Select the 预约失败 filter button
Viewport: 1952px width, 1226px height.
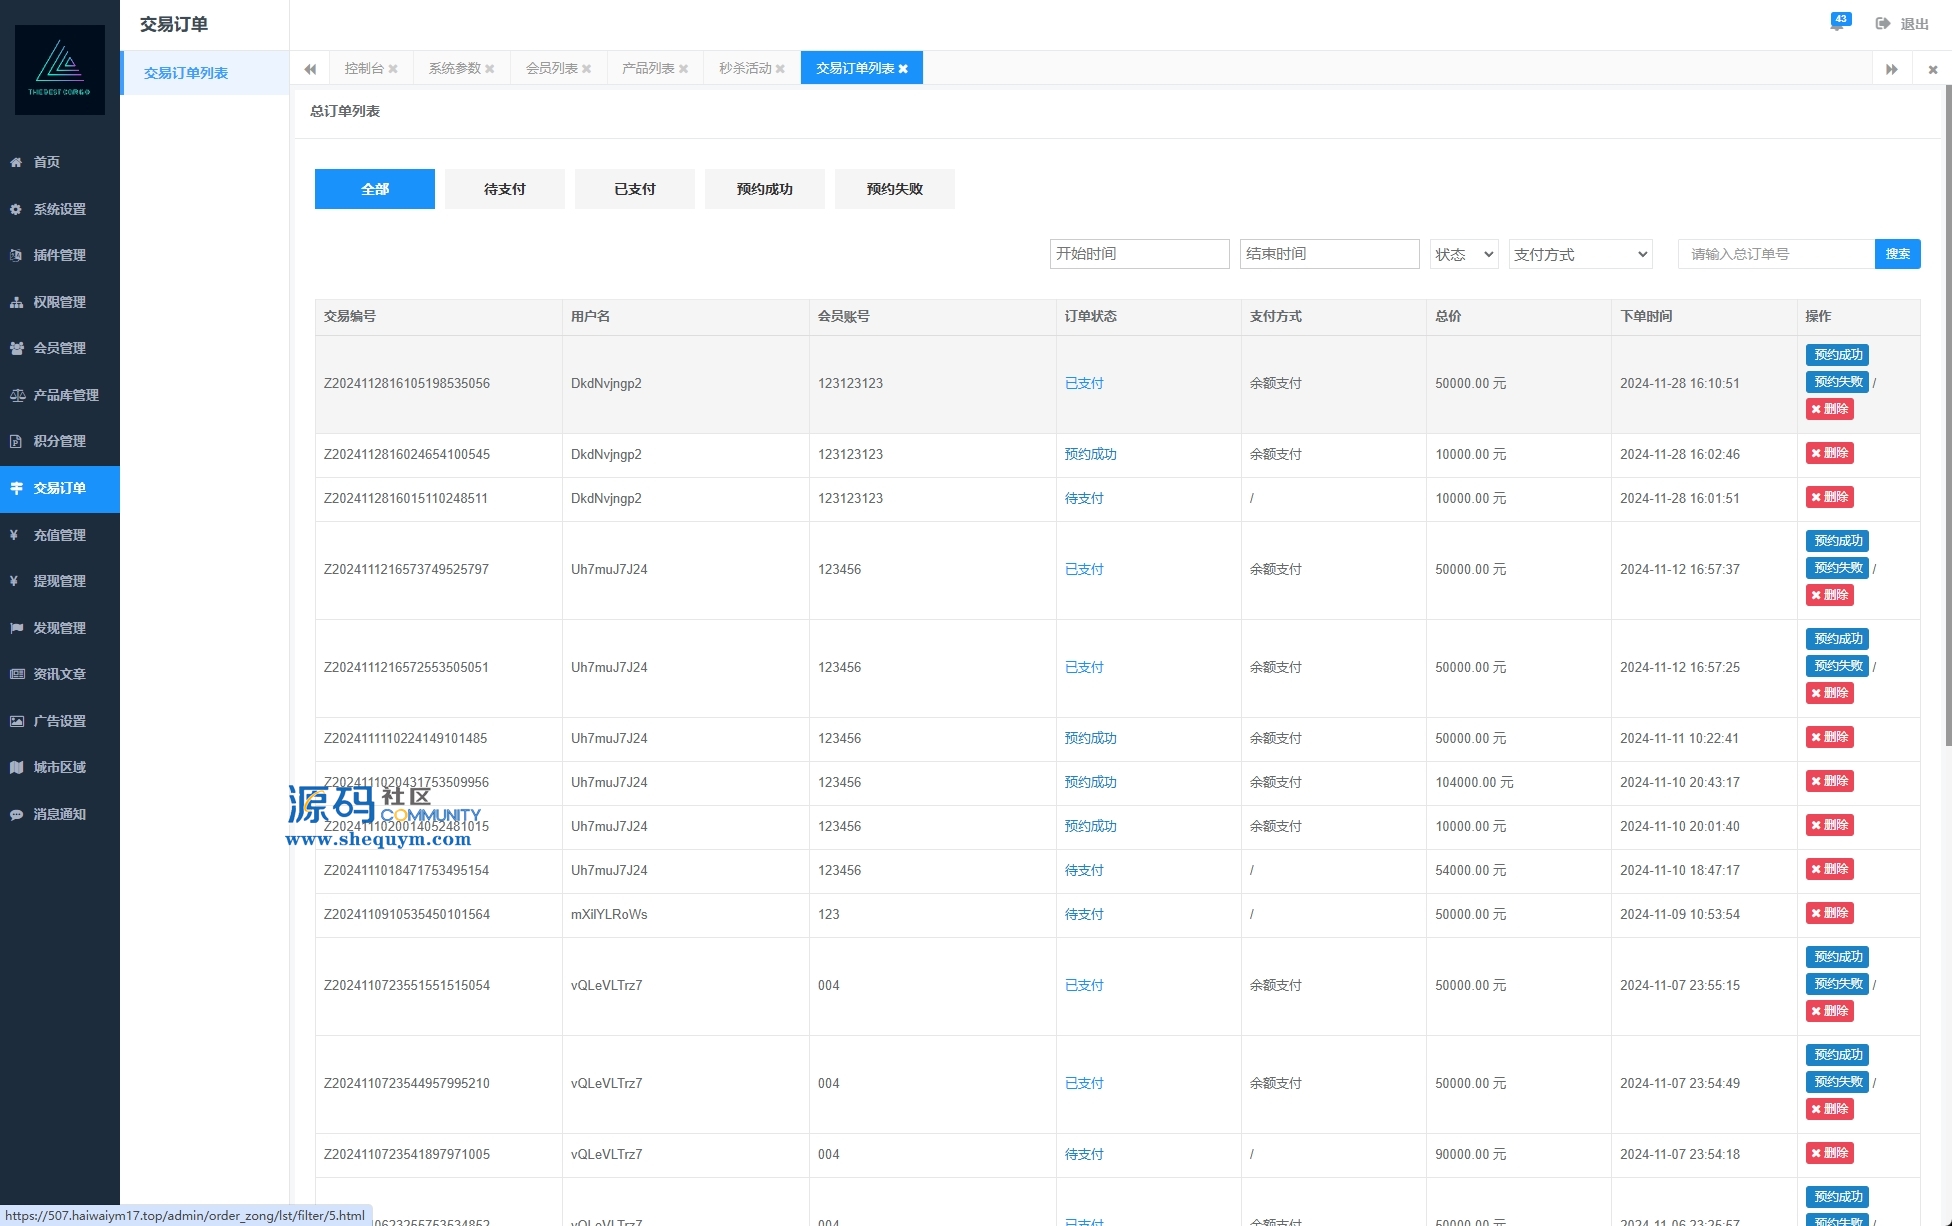pyautogui.click(x=894, y=189)
